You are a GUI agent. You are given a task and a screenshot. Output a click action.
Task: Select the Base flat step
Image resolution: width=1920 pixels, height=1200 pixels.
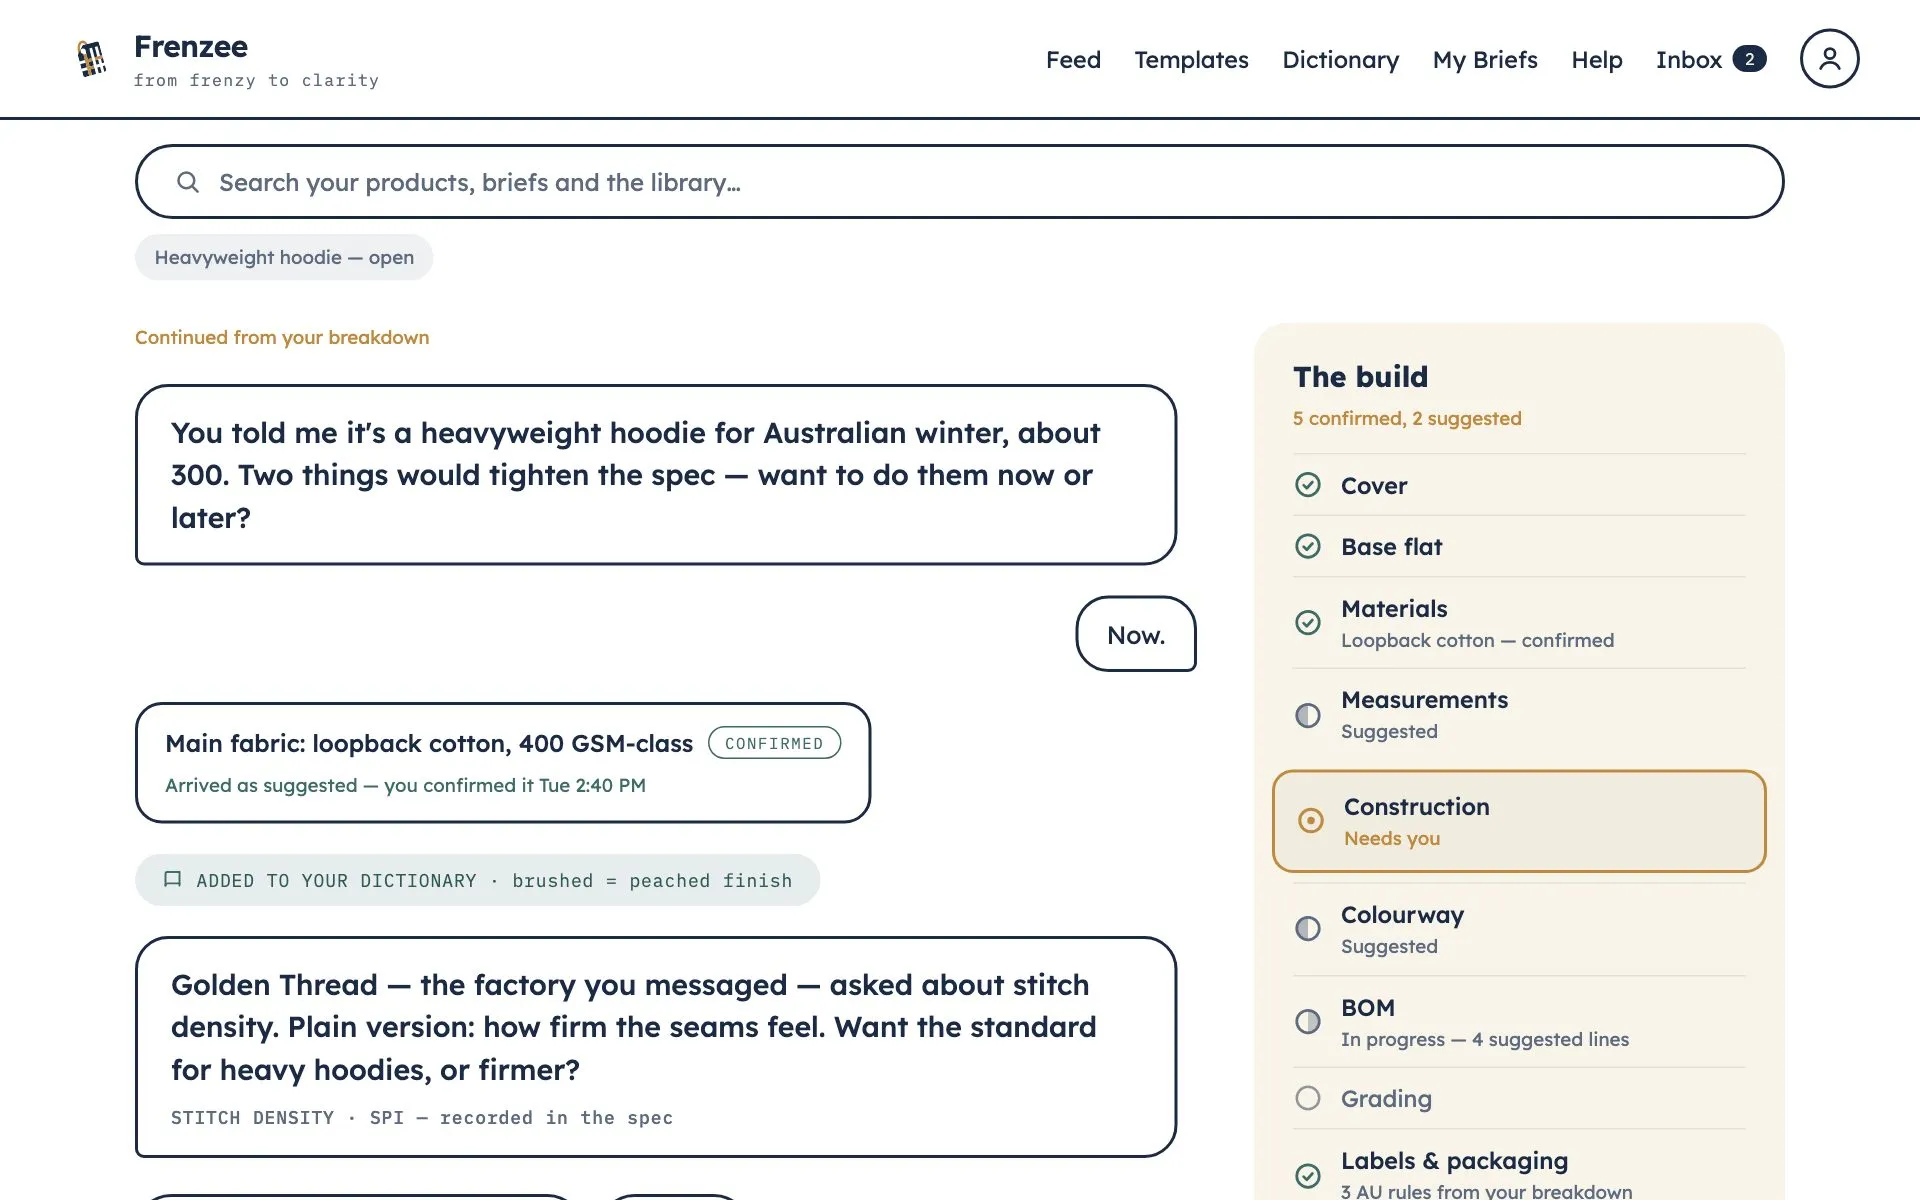point(1519,546)
